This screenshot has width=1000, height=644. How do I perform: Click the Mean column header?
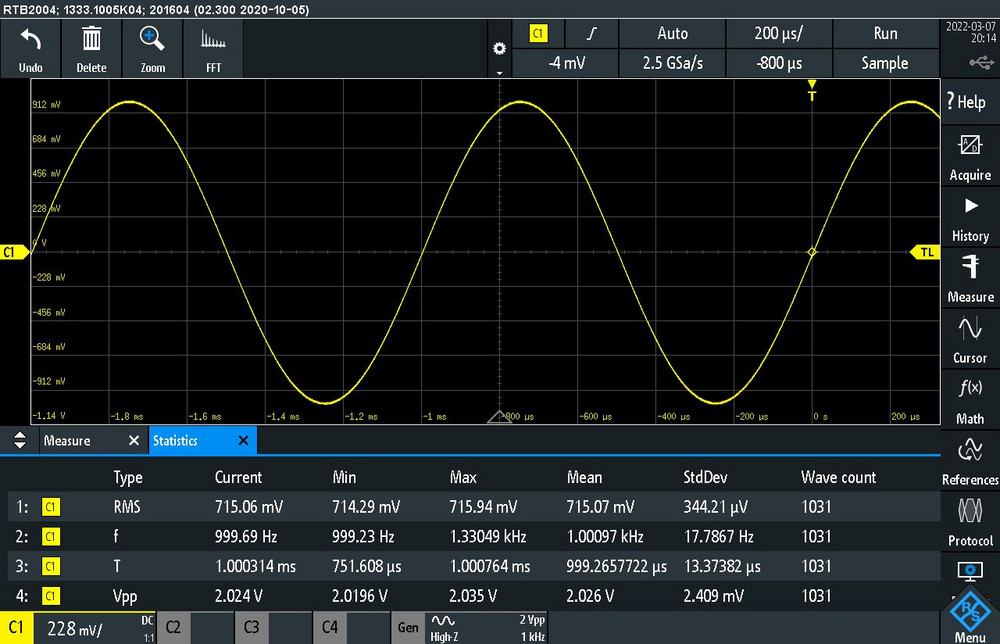click(x=584, y=478)
